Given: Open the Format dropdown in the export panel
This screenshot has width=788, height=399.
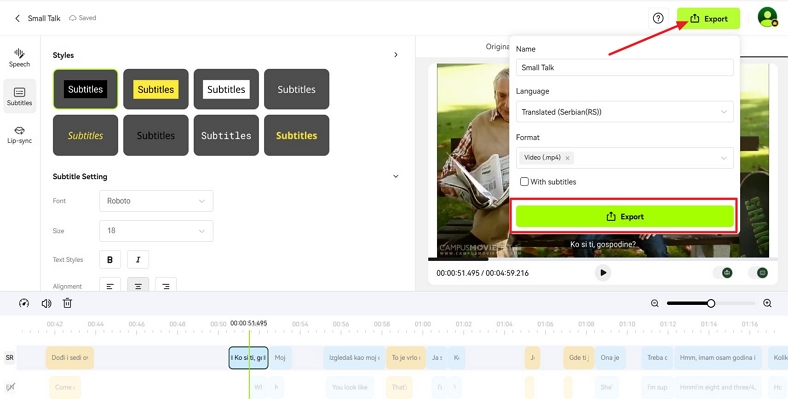Looking at the screenshot, I should [x=625, y=158].
